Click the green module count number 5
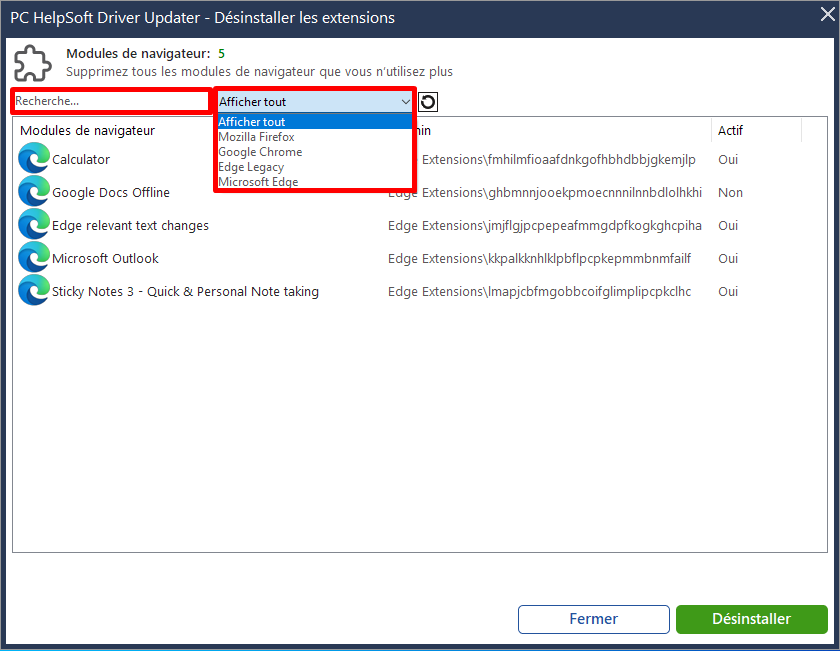The width and height of the screenshot is (840, 651). (221, 54)
